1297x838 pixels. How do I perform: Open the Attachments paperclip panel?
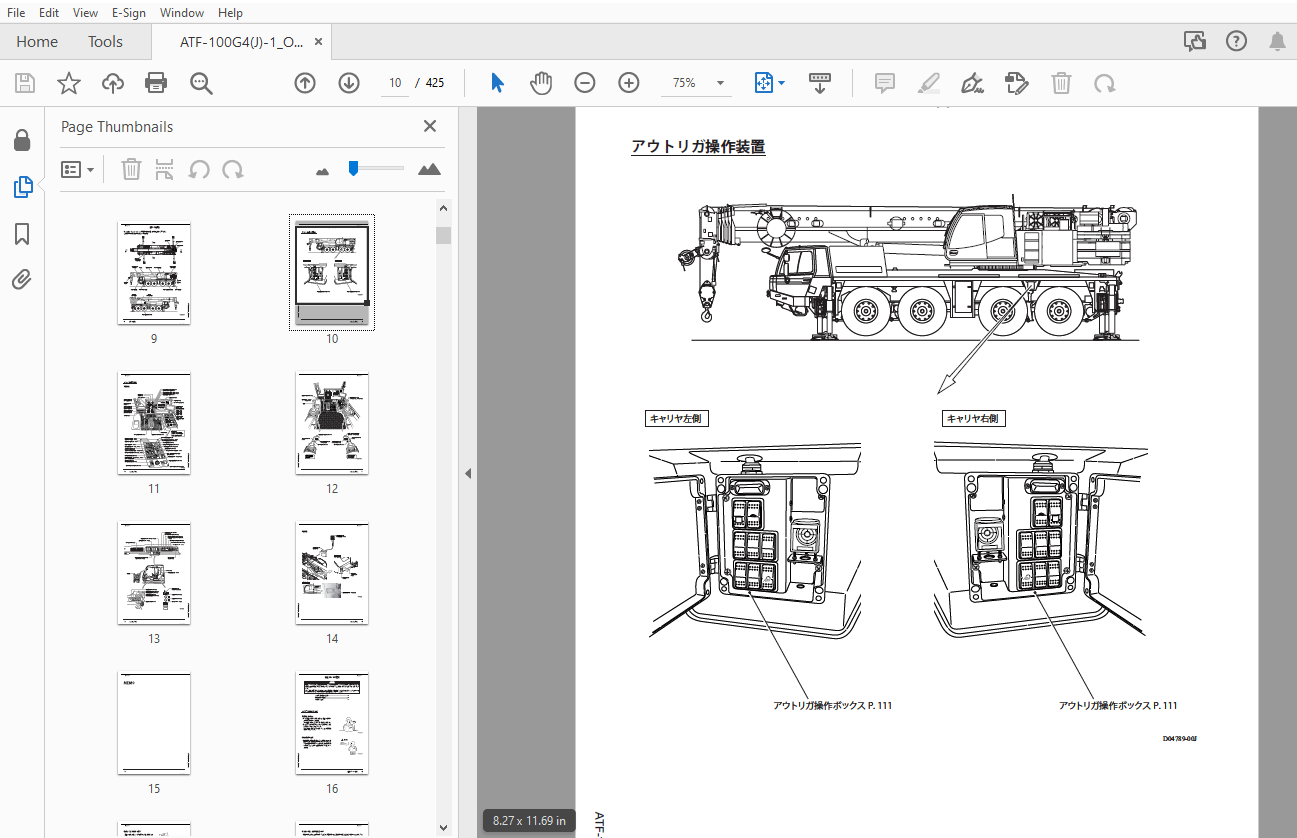coord(22,280)
